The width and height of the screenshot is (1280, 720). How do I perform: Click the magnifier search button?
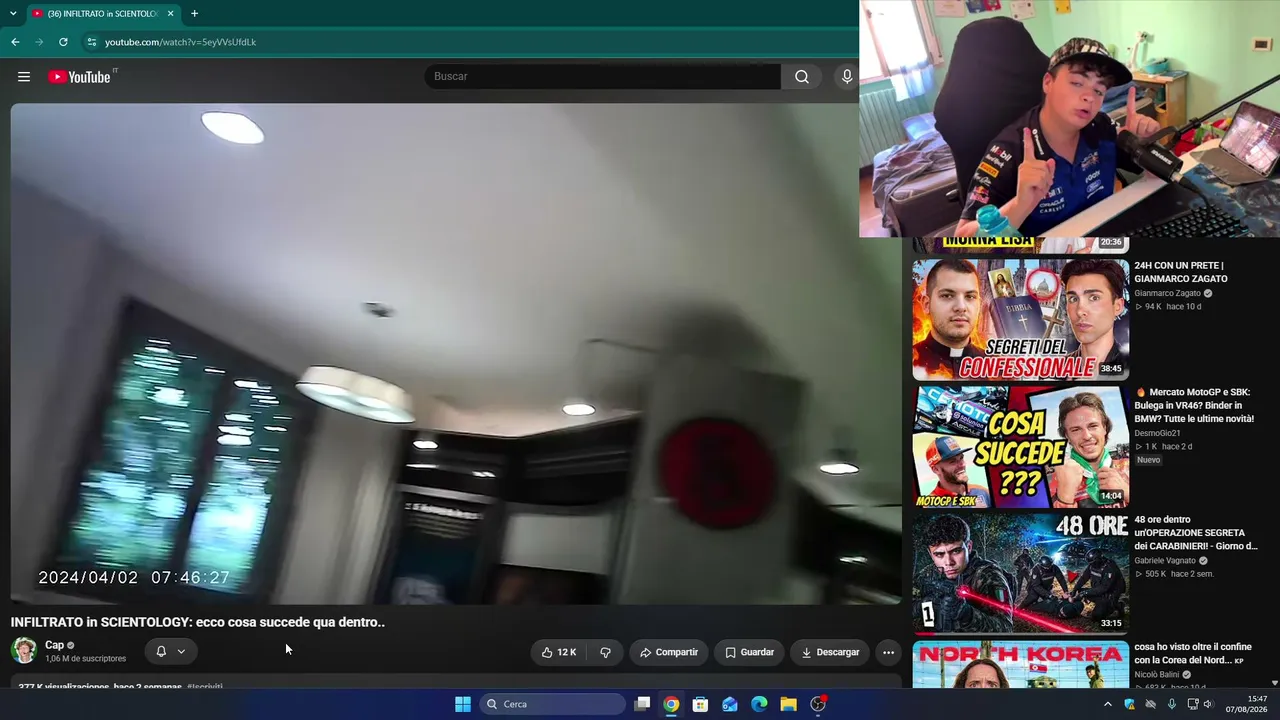pyautogui.click(x=802, y=77)
